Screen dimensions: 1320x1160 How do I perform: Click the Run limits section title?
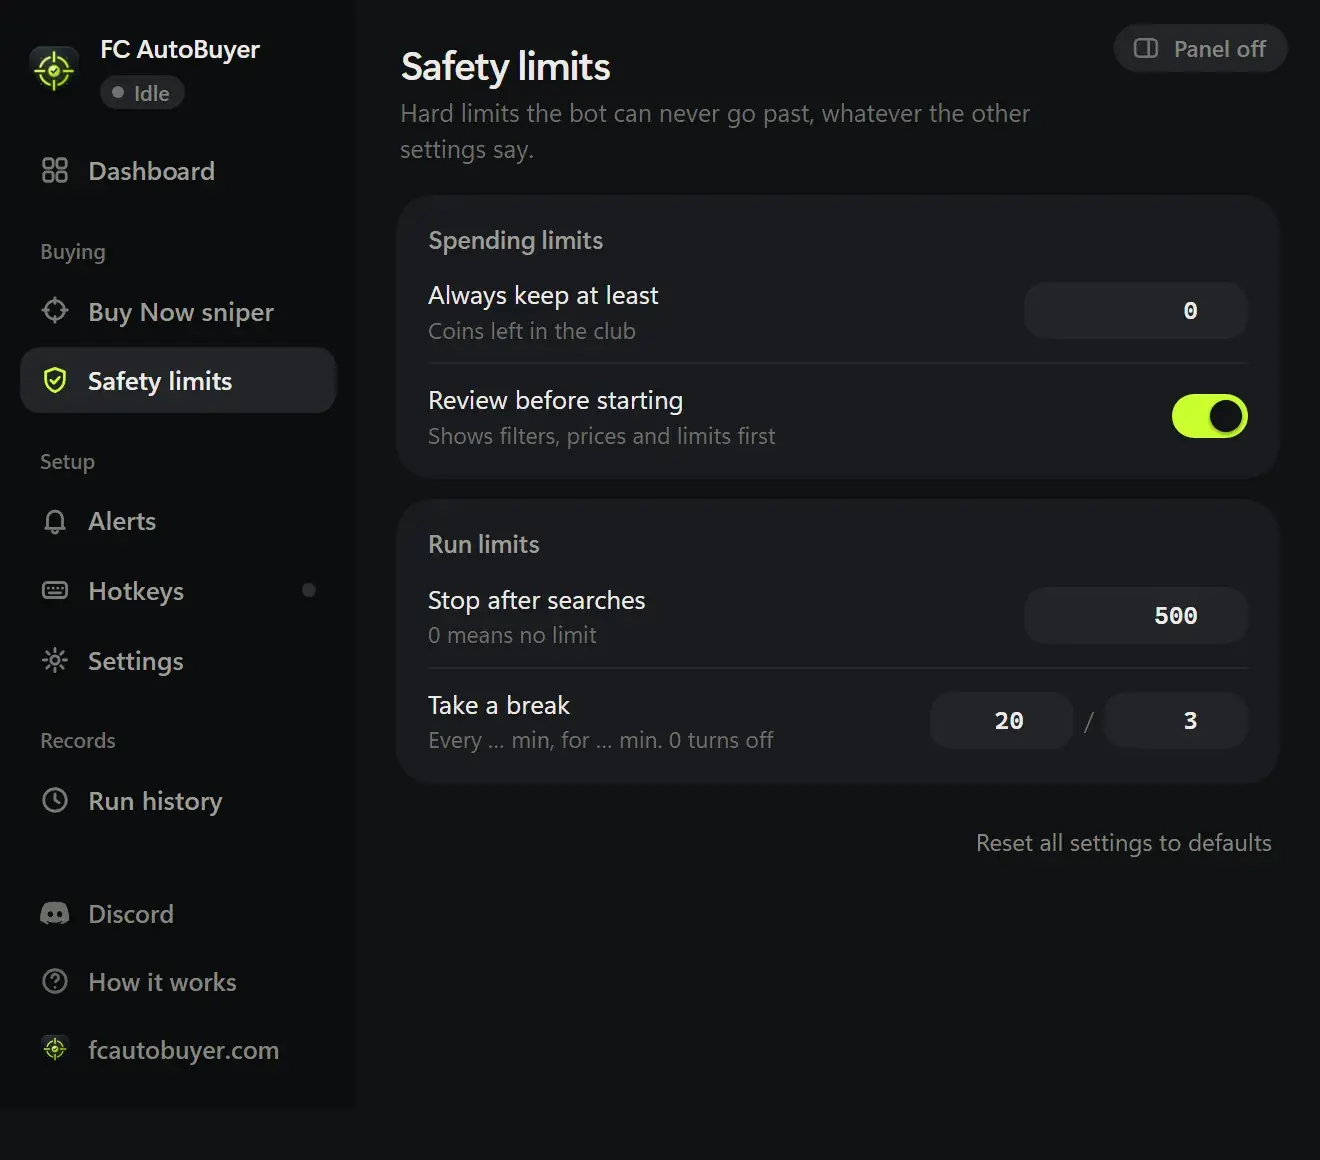click(x=484, y=544)
